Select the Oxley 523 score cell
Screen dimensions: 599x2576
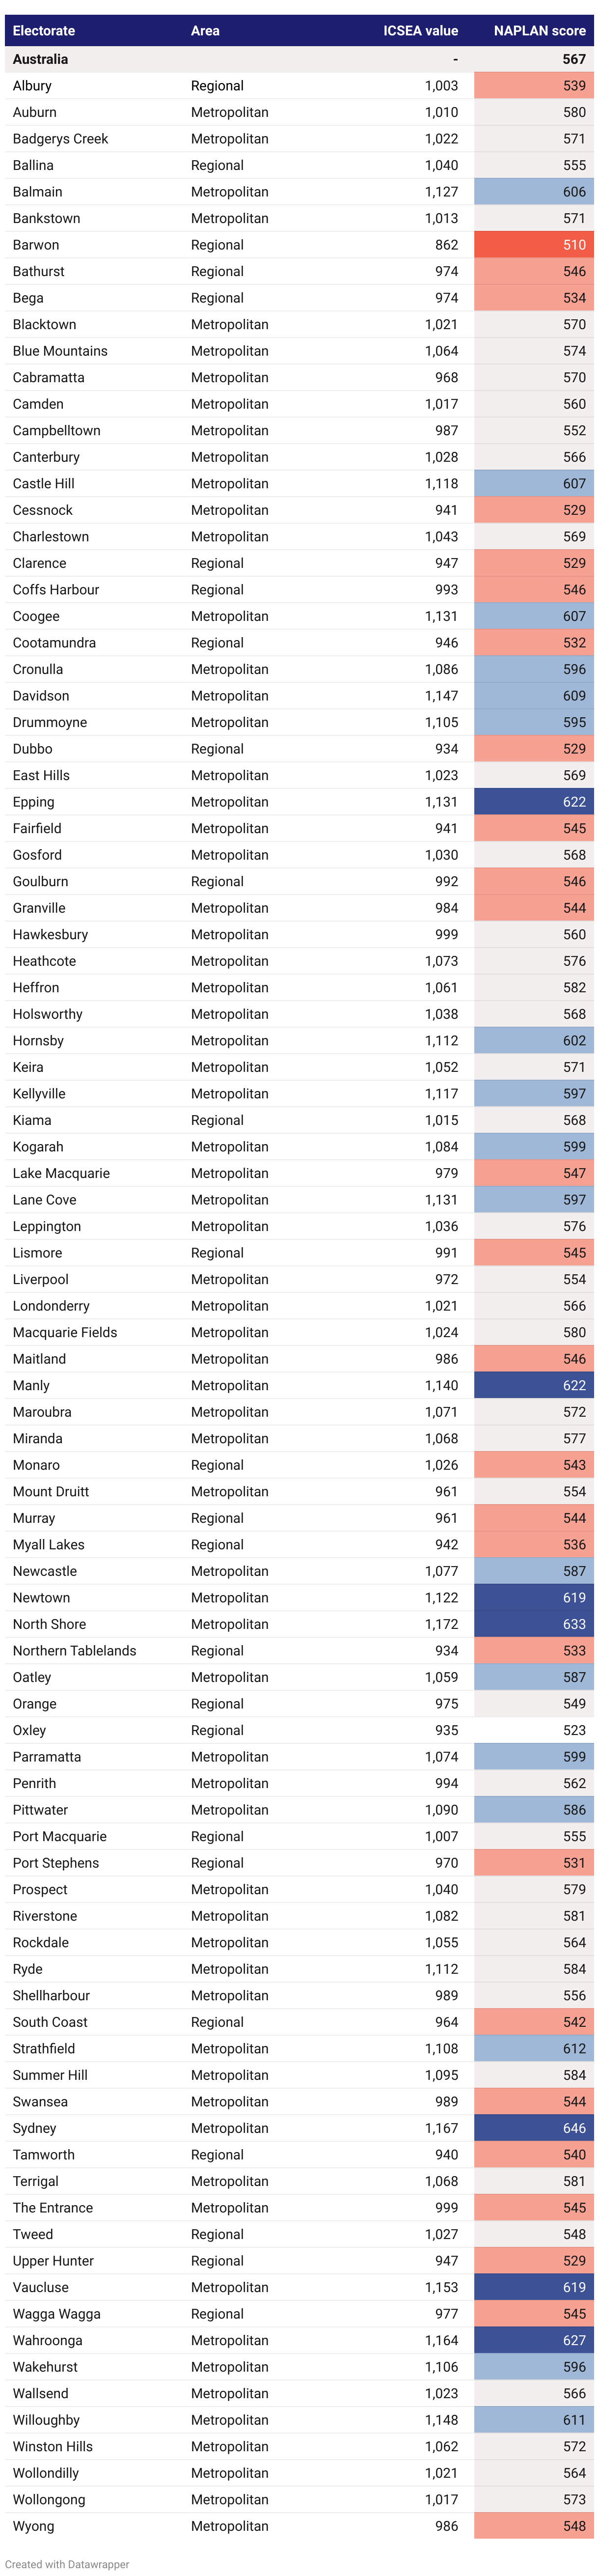point(534,1730)
